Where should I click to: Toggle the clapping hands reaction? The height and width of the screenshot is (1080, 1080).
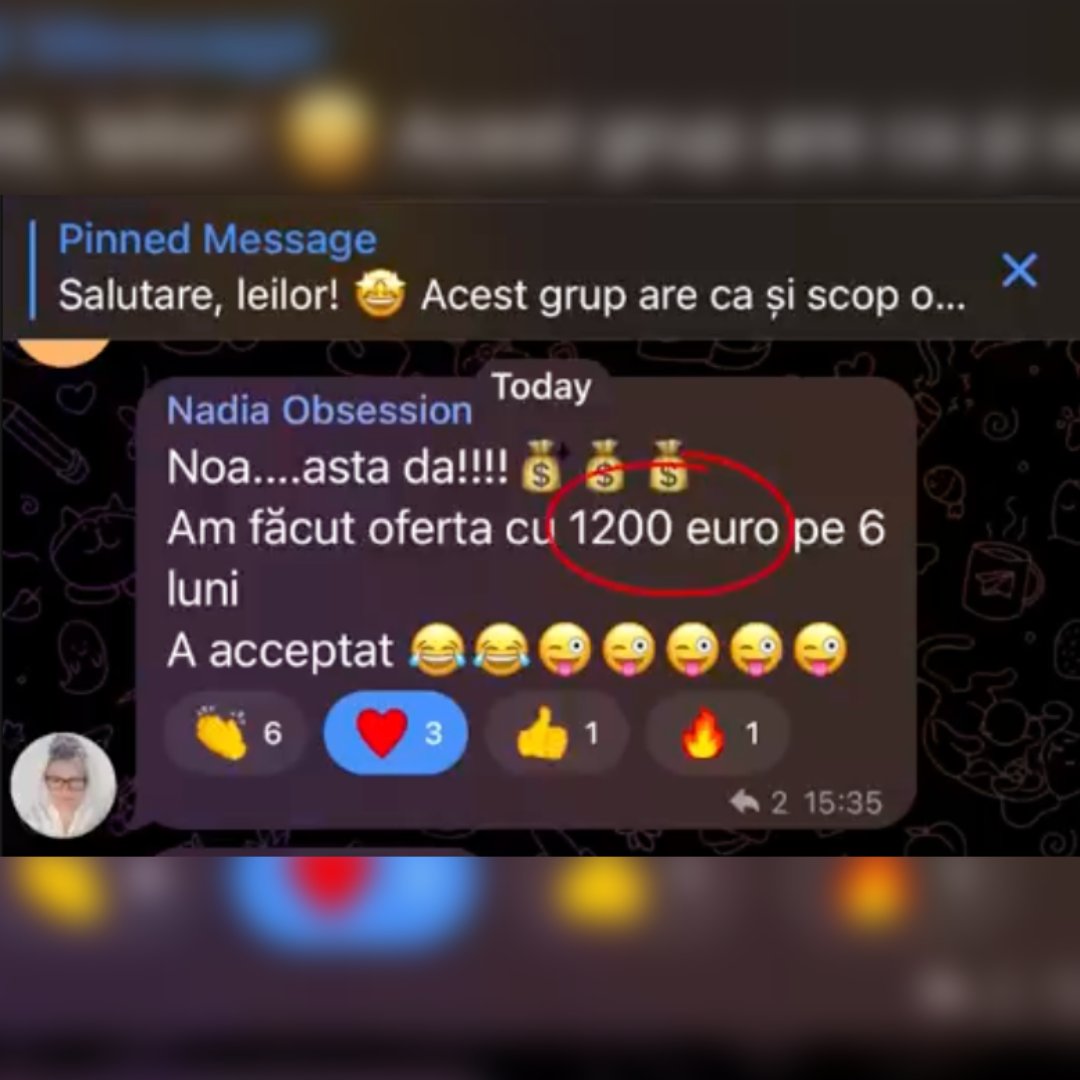tap(235, 733)
